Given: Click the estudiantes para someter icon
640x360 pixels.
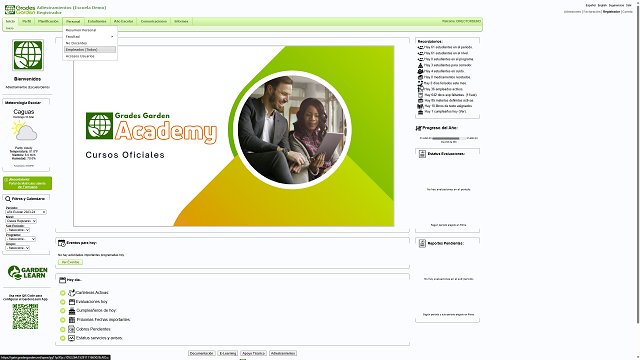Looking at the screenshot, I should point(420,65).
